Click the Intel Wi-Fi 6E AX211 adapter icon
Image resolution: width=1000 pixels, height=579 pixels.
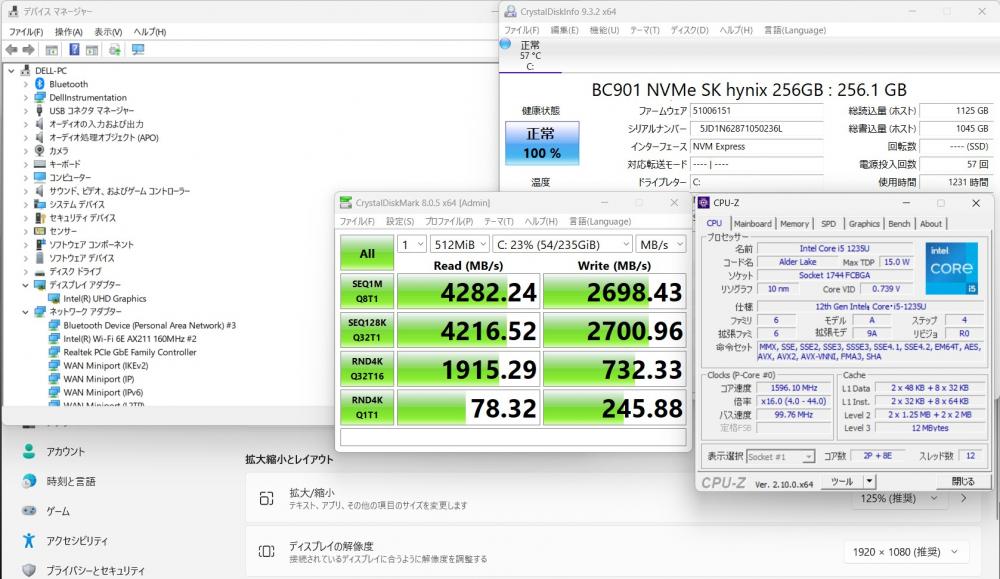point(54,339)
